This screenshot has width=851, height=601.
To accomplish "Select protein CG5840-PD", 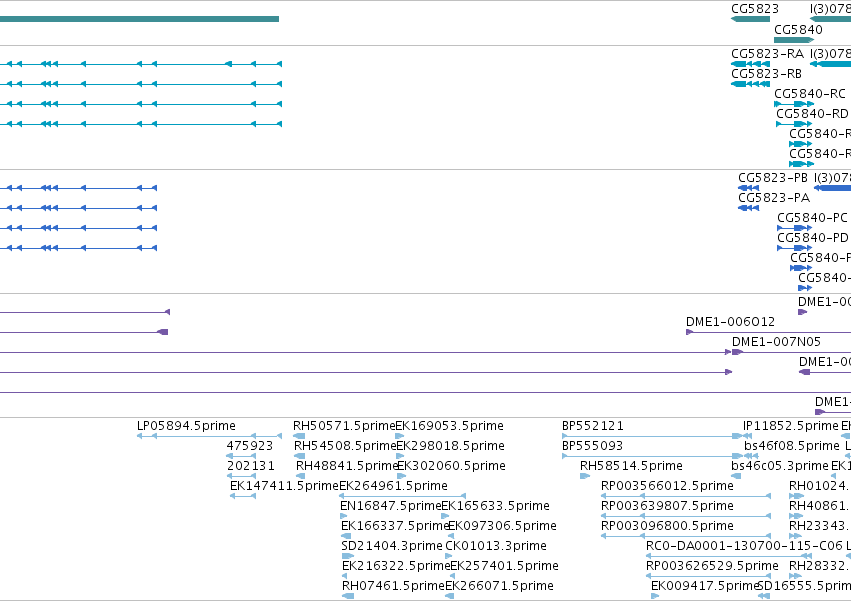I will coord(812,238).
